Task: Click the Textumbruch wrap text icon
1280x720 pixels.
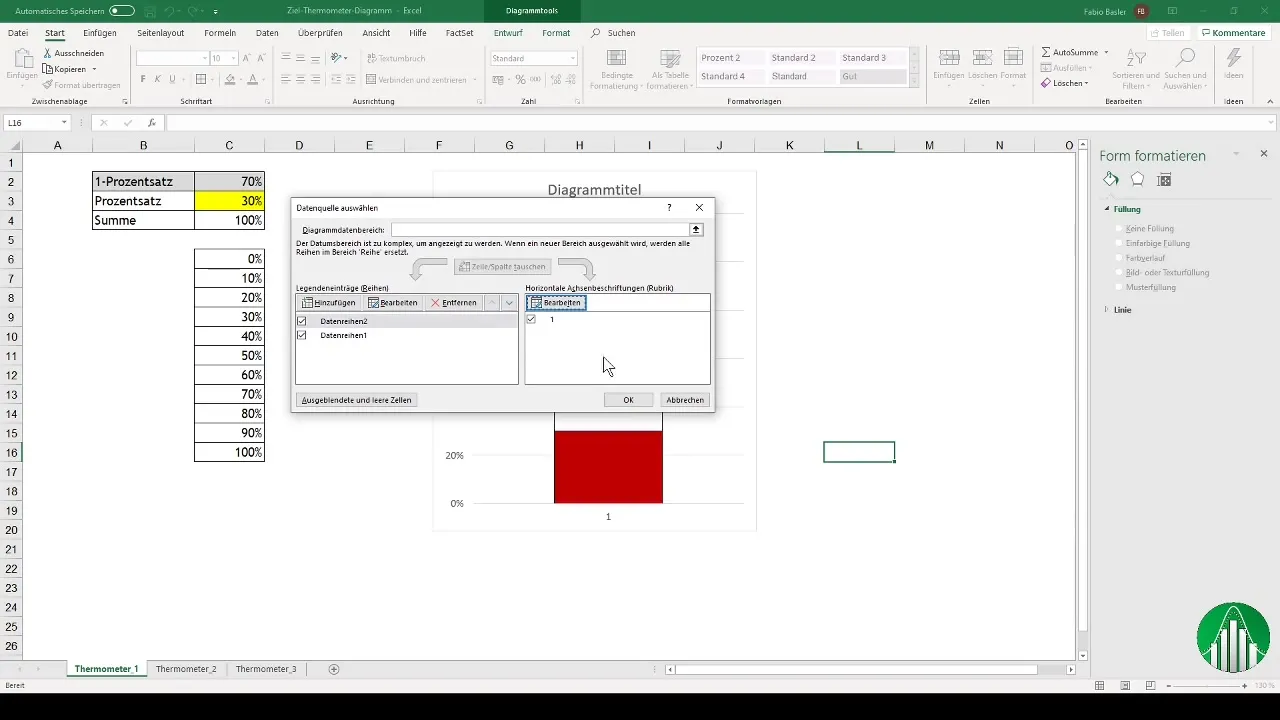Action: 371,58
